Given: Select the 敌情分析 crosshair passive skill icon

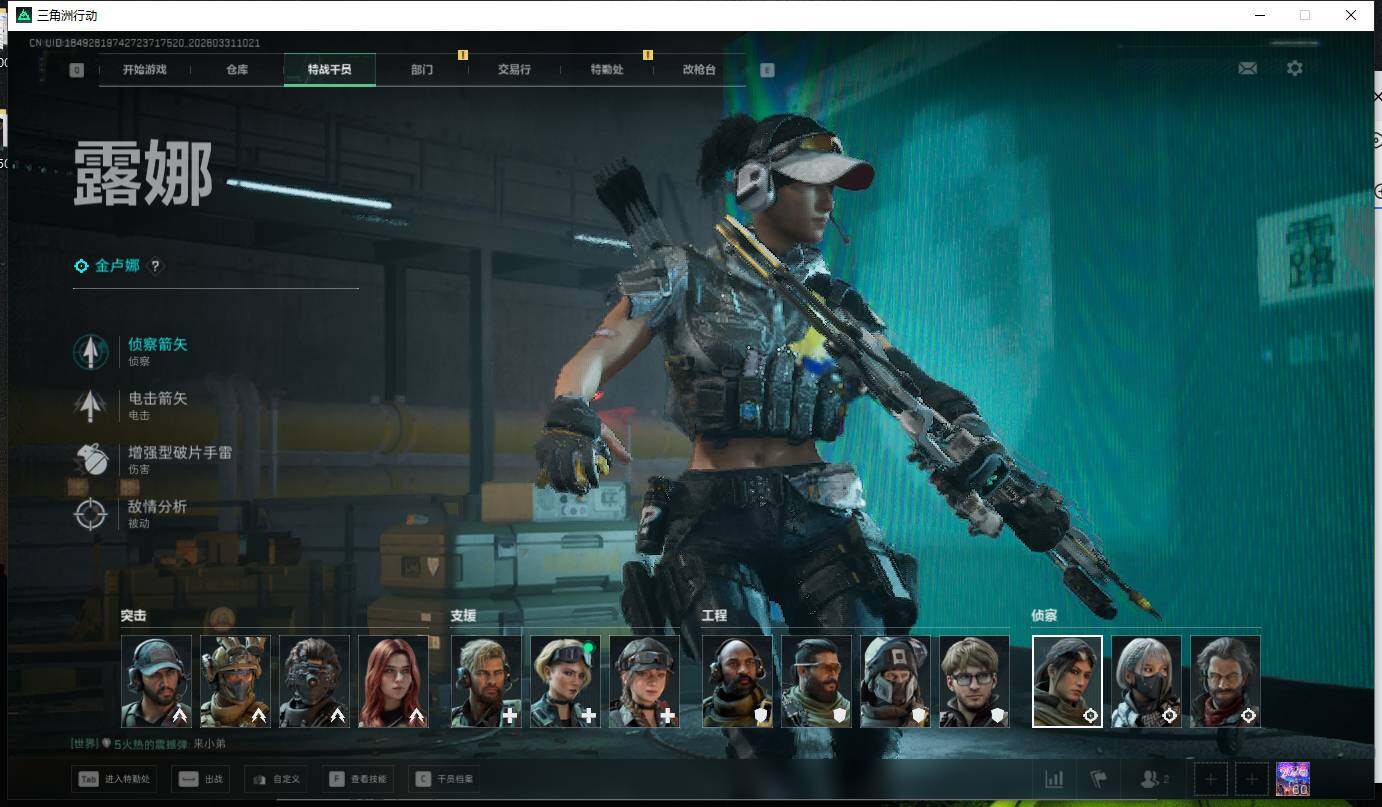Looking at the screenshot, I should point(91,514).
